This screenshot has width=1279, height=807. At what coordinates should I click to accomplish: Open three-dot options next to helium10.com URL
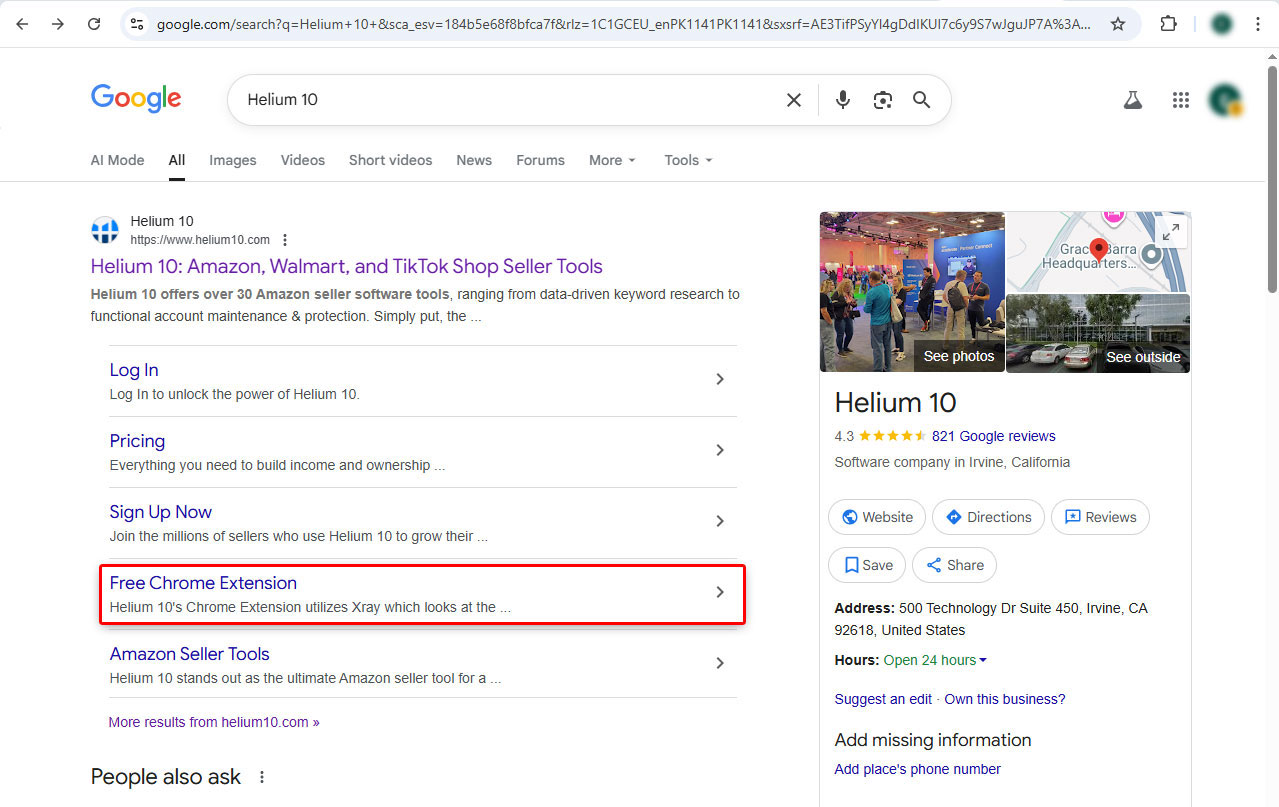(285, 240)
